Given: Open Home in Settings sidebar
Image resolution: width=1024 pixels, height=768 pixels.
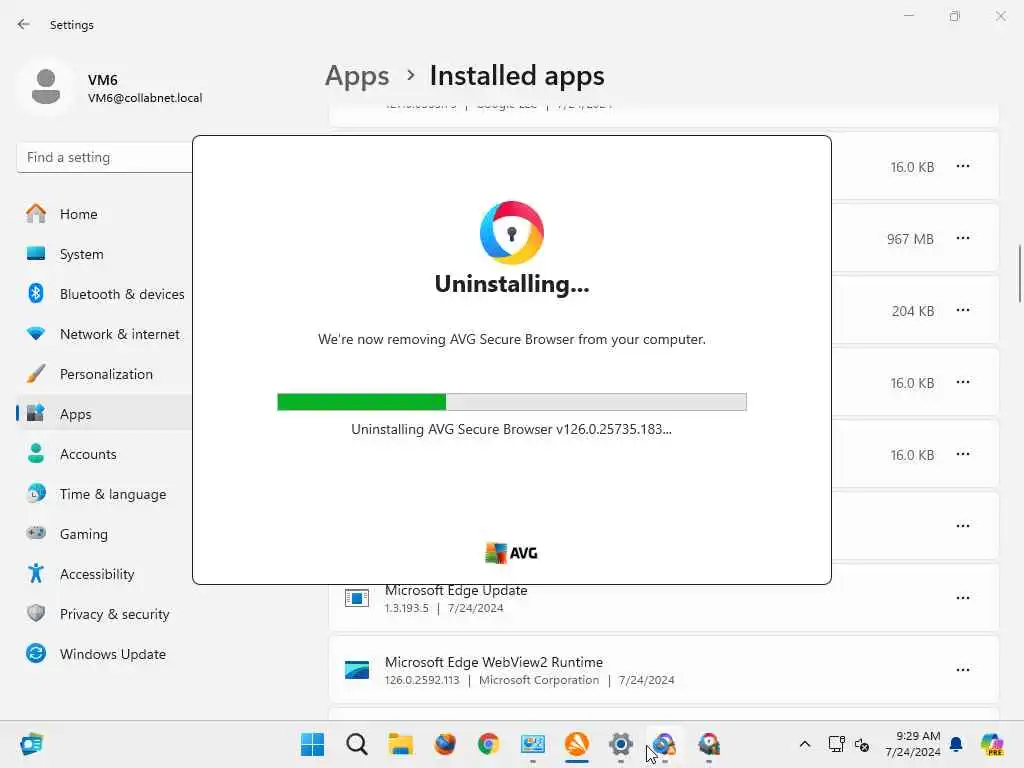Looking at the screenshot, I should pos(104,214).
